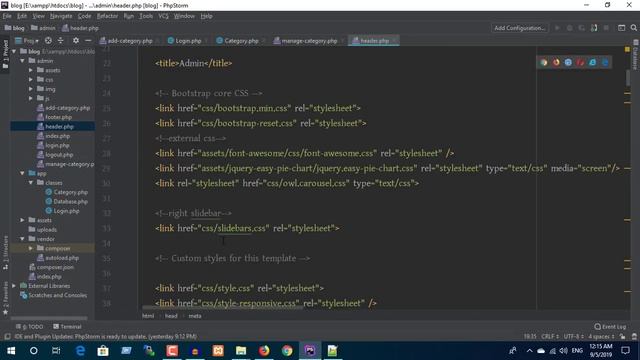Toggle the read-only lock icon in status bar
640x360 pixels.
(x=622, y=337)
